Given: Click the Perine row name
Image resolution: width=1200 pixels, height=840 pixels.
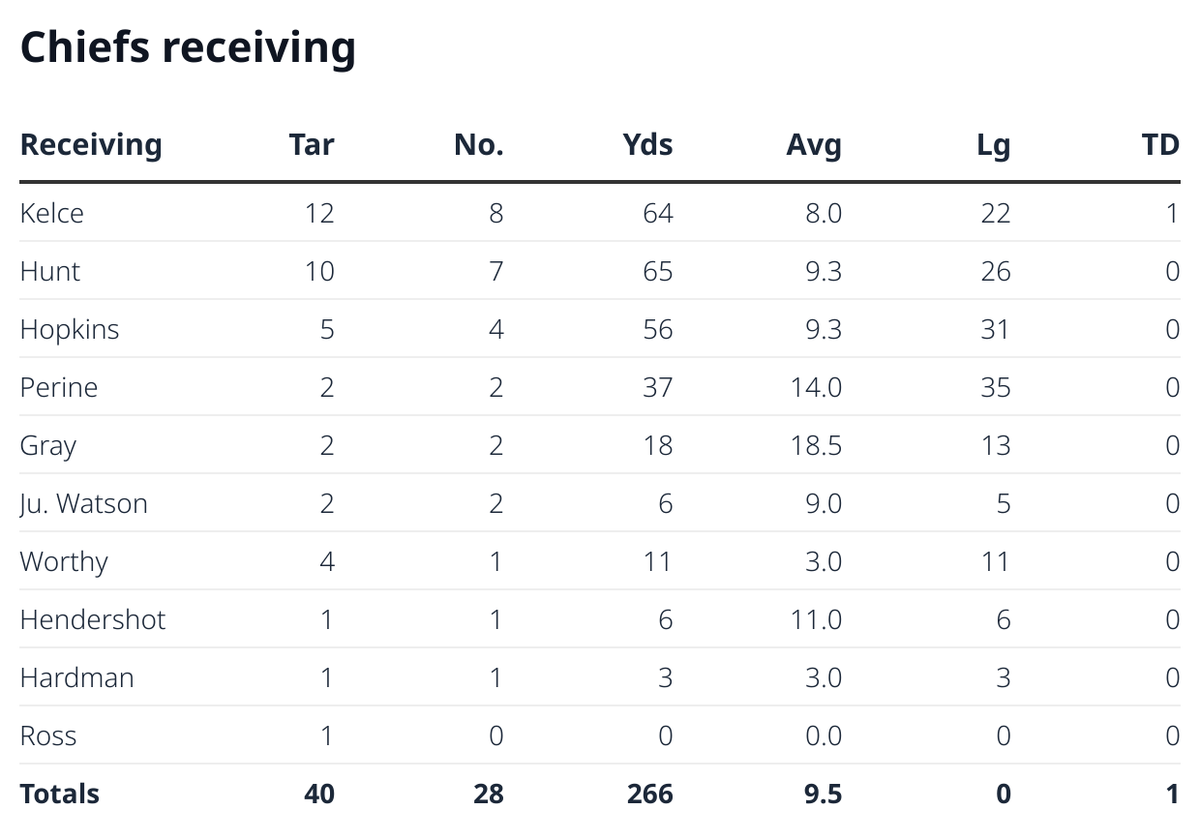Looking at the screenshot, I should point(59,387).
